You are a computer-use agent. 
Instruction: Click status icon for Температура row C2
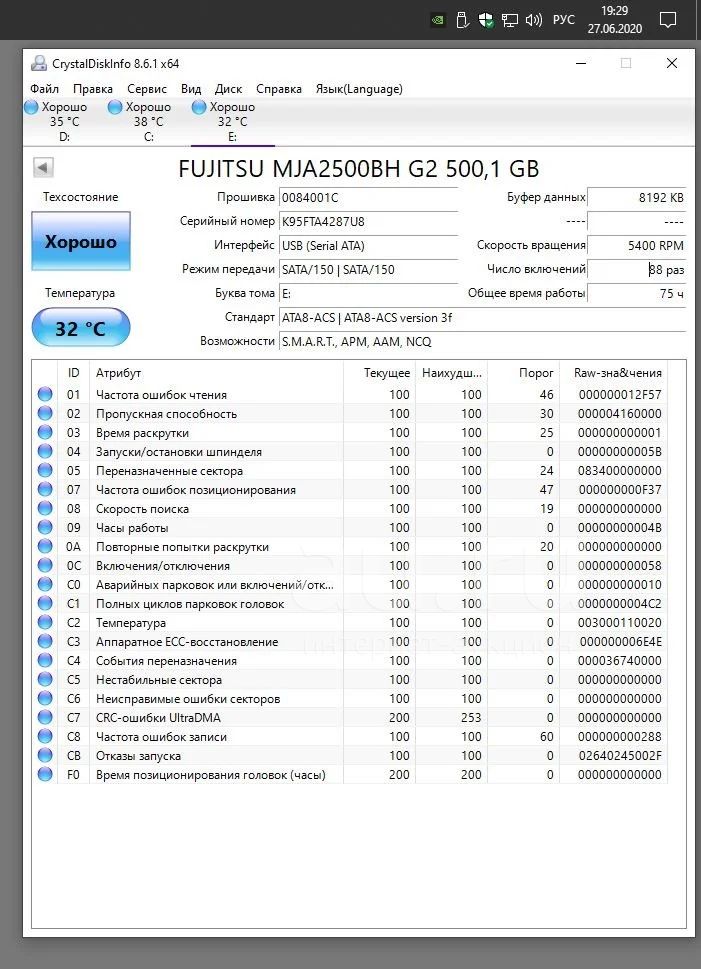coord(45,622)
